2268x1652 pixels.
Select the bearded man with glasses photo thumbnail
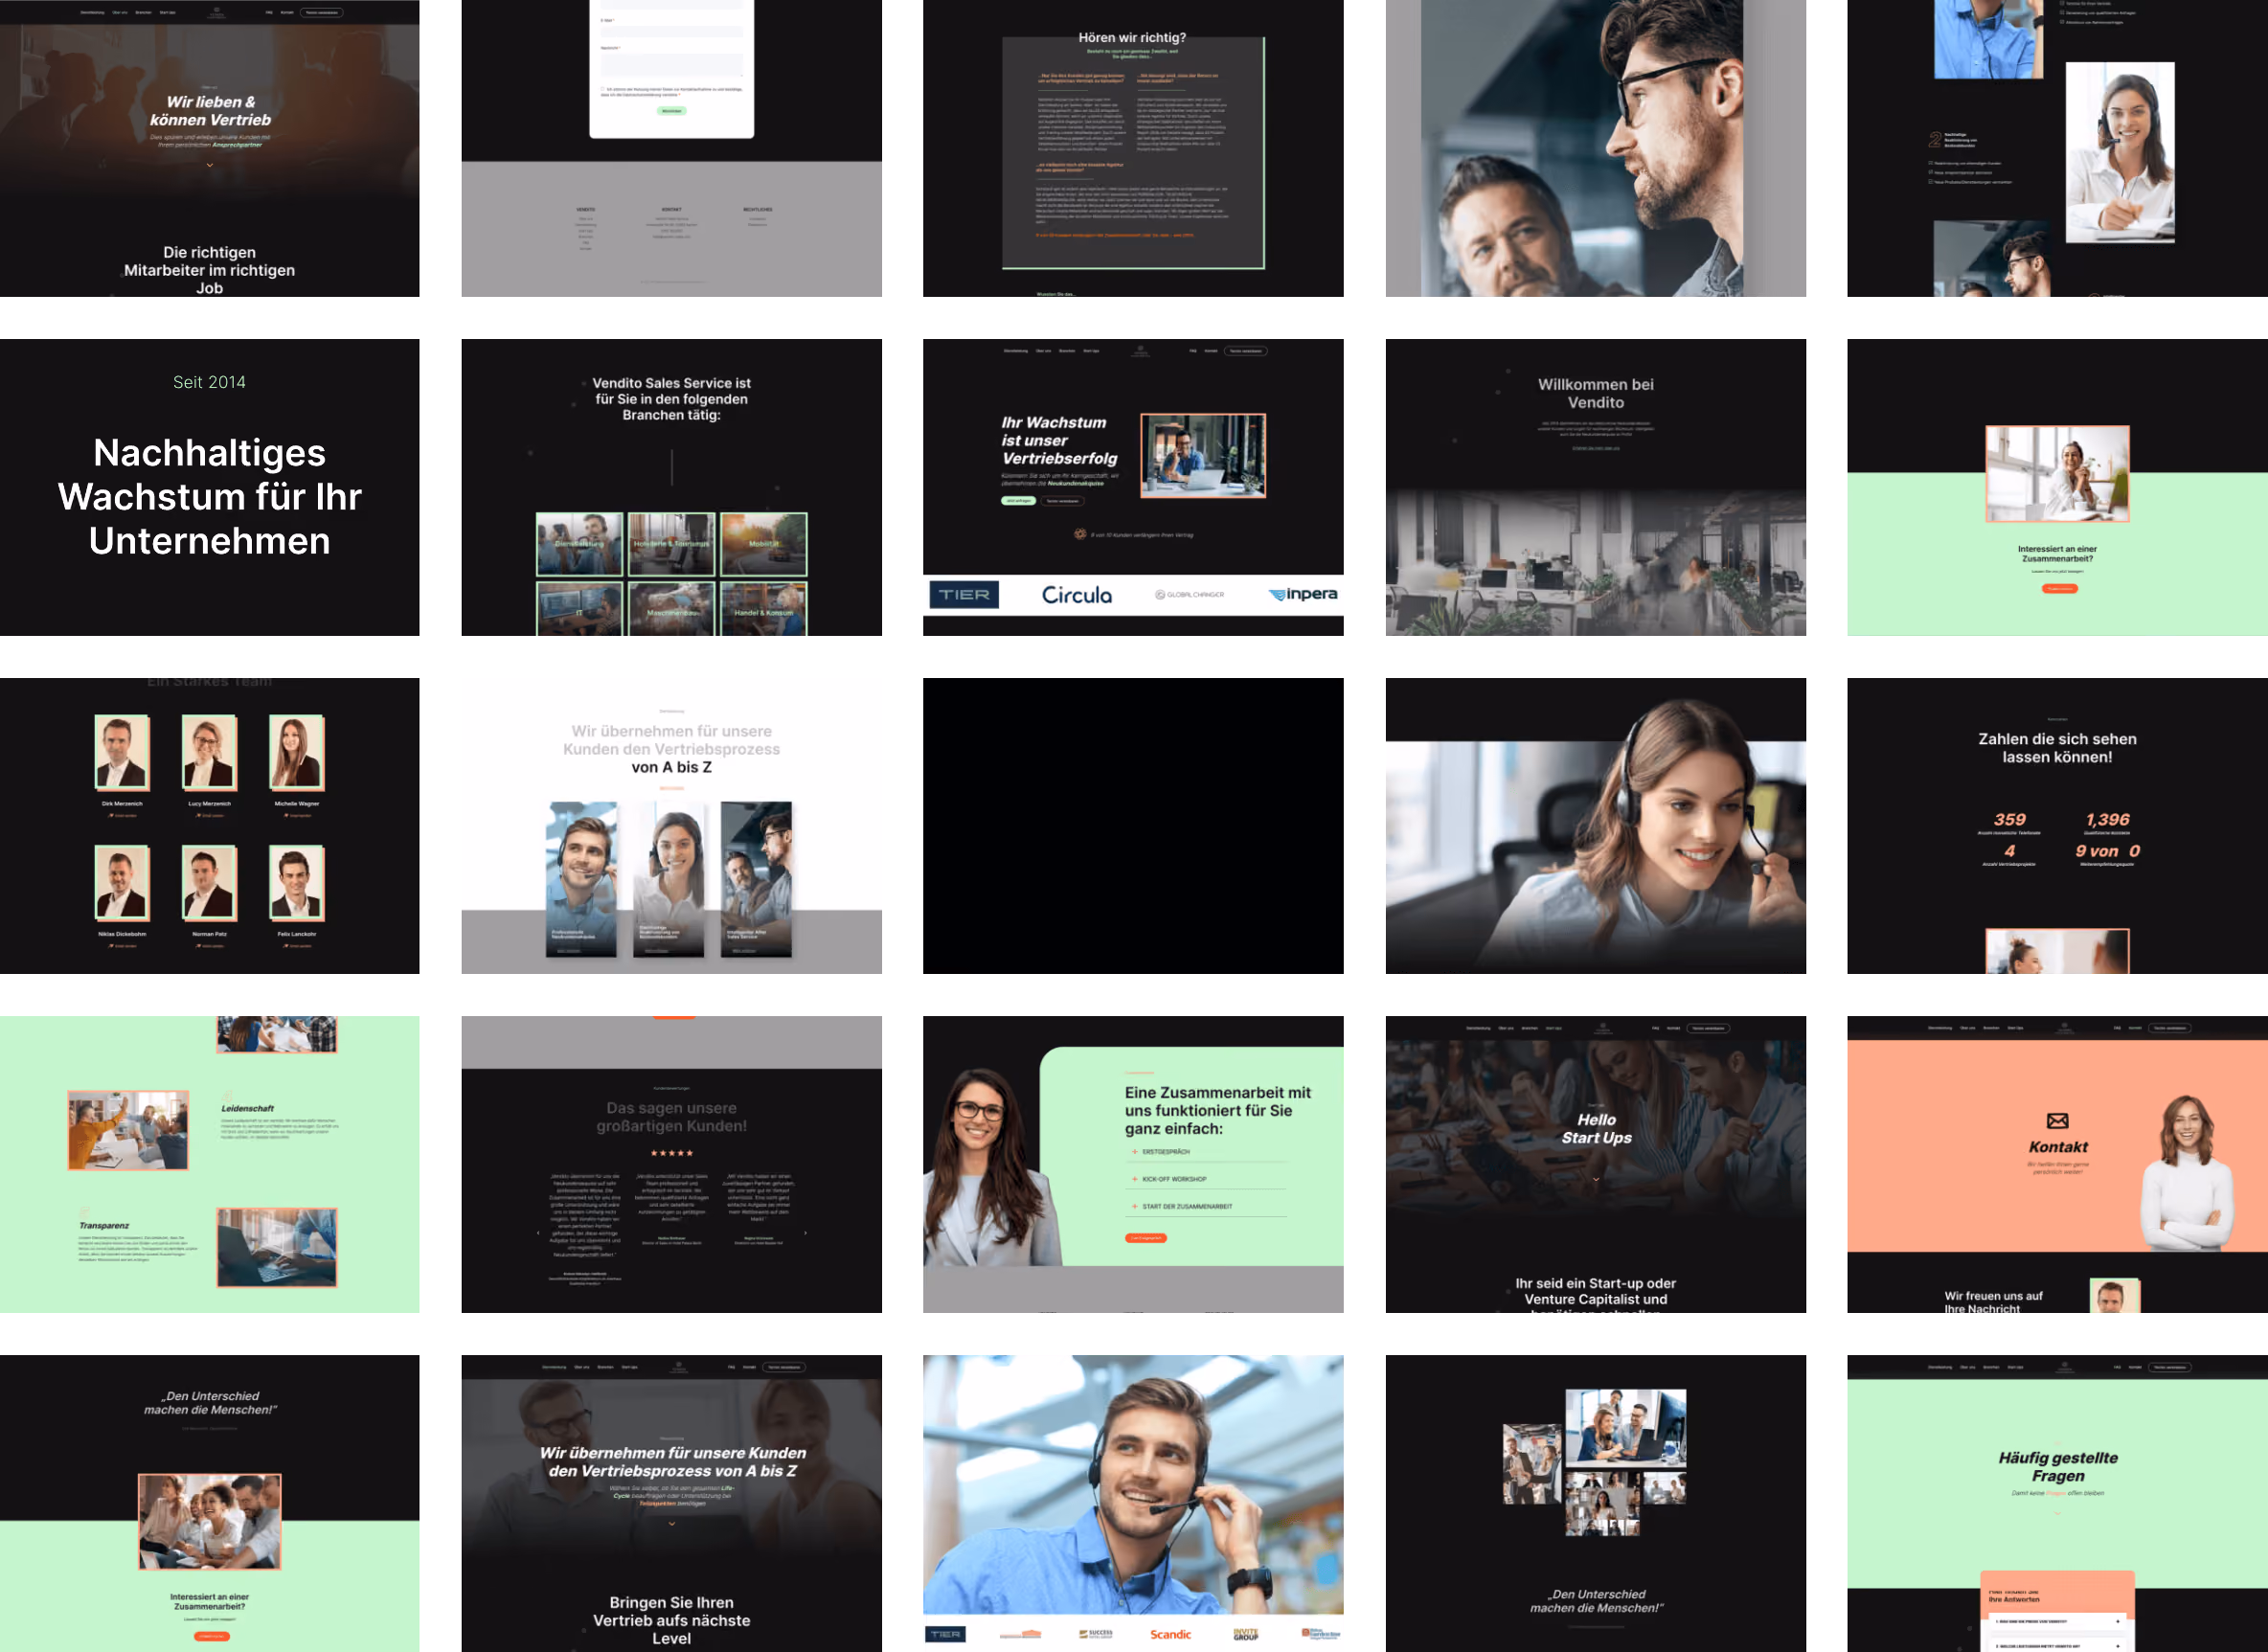(1595, 148)
